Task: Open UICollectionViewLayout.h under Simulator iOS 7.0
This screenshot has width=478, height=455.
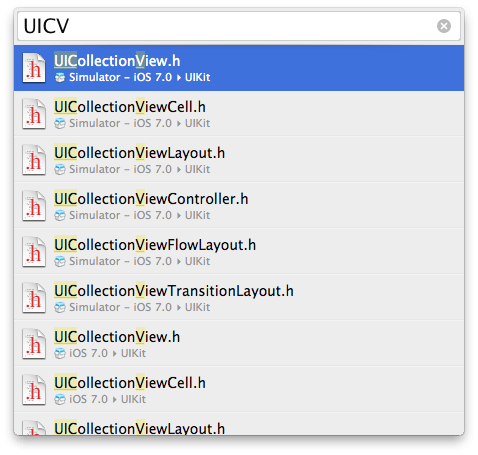Action: pyautogui.click(x=239, y=159)
